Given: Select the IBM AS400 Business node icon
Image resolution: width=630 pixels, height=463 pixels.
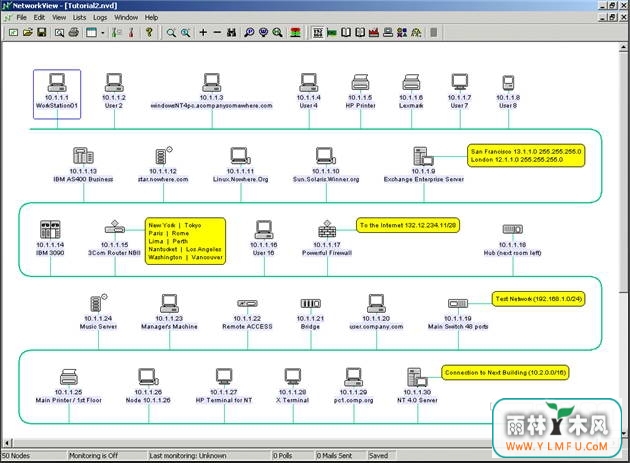Looking at the screenshot, I should 83,156.
